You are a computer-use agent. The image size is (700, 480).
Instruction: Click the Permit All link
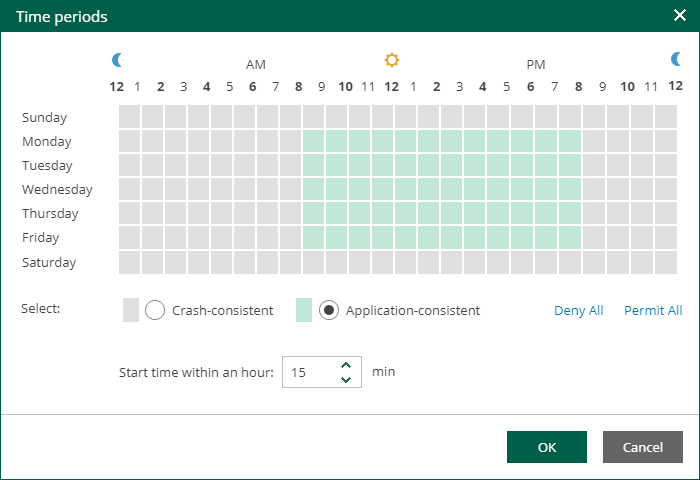point(653,310)
